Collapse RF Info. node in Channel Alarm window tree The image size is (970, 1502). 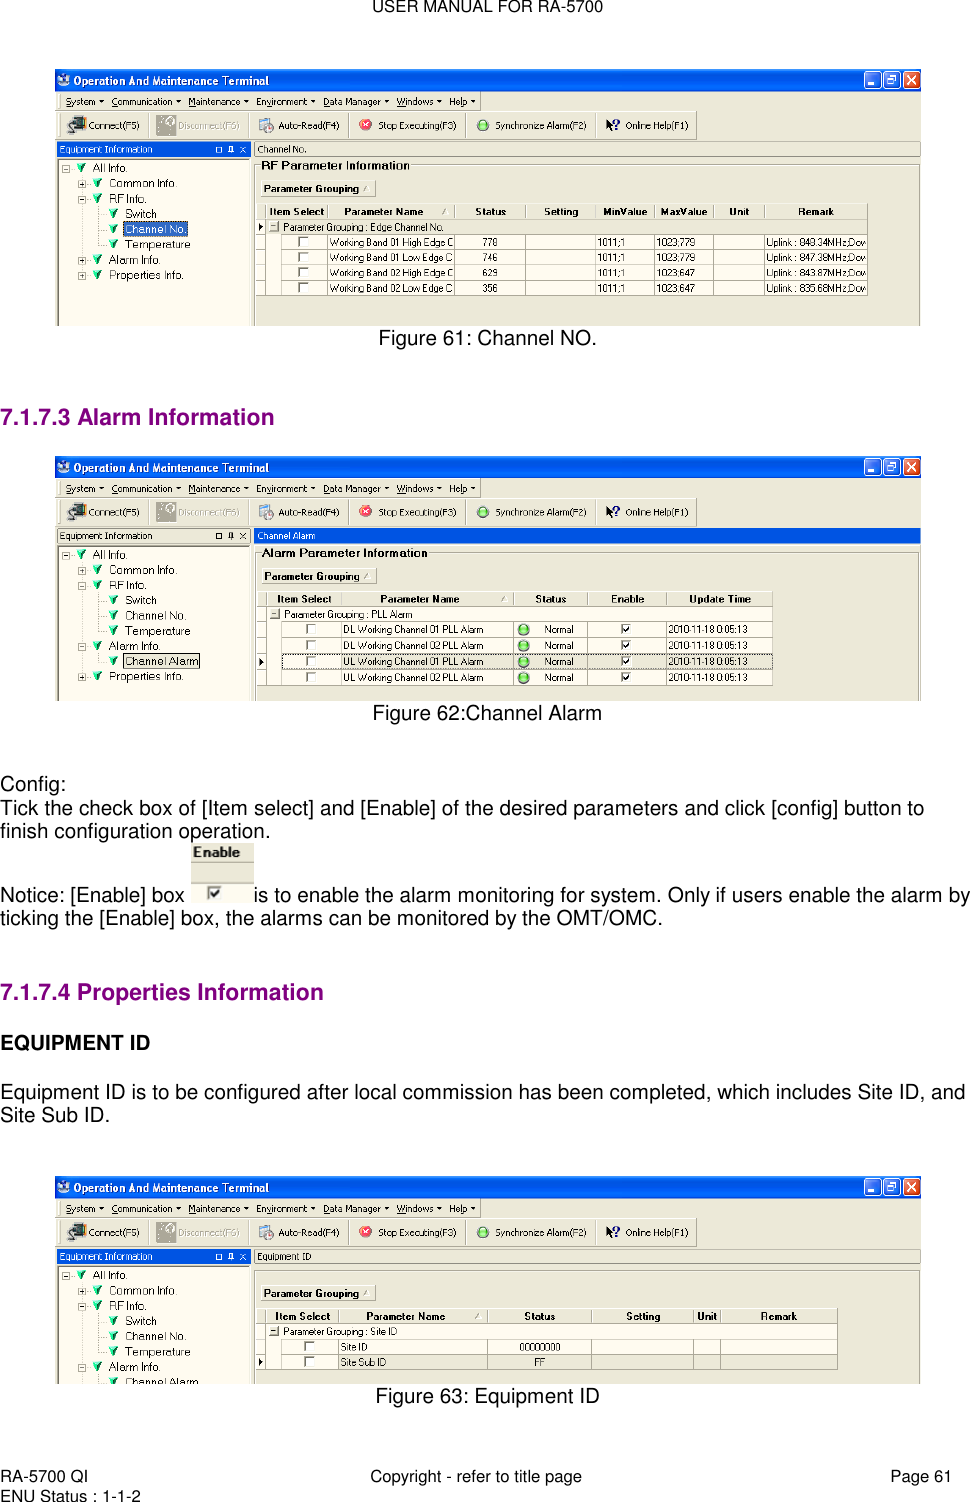coord(82,585)
